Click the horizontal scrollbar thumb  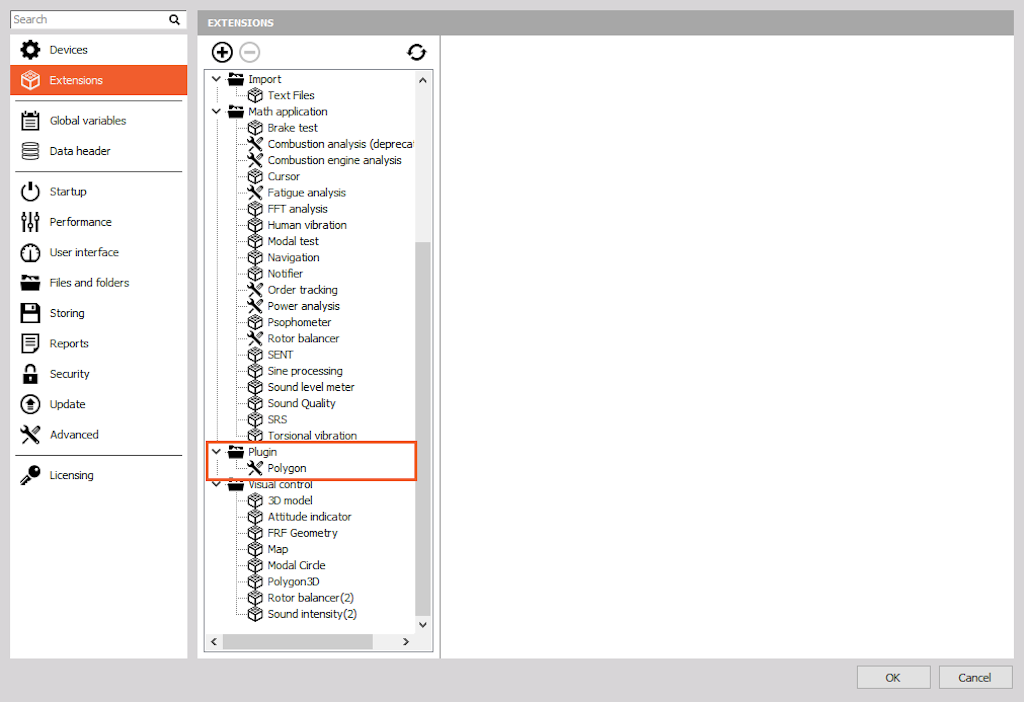(298, 642)
